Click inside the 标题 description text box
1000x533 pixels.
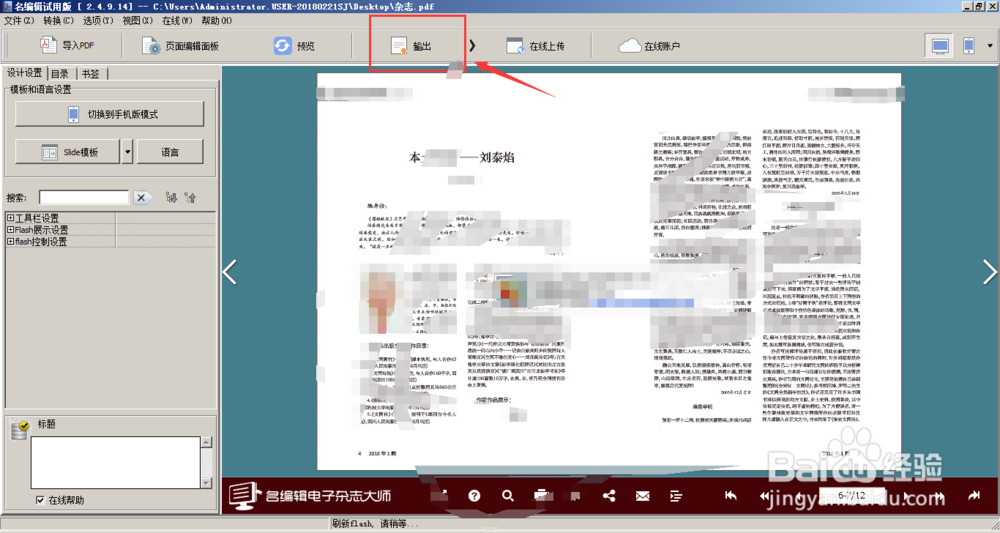click(x=116, y=462)
